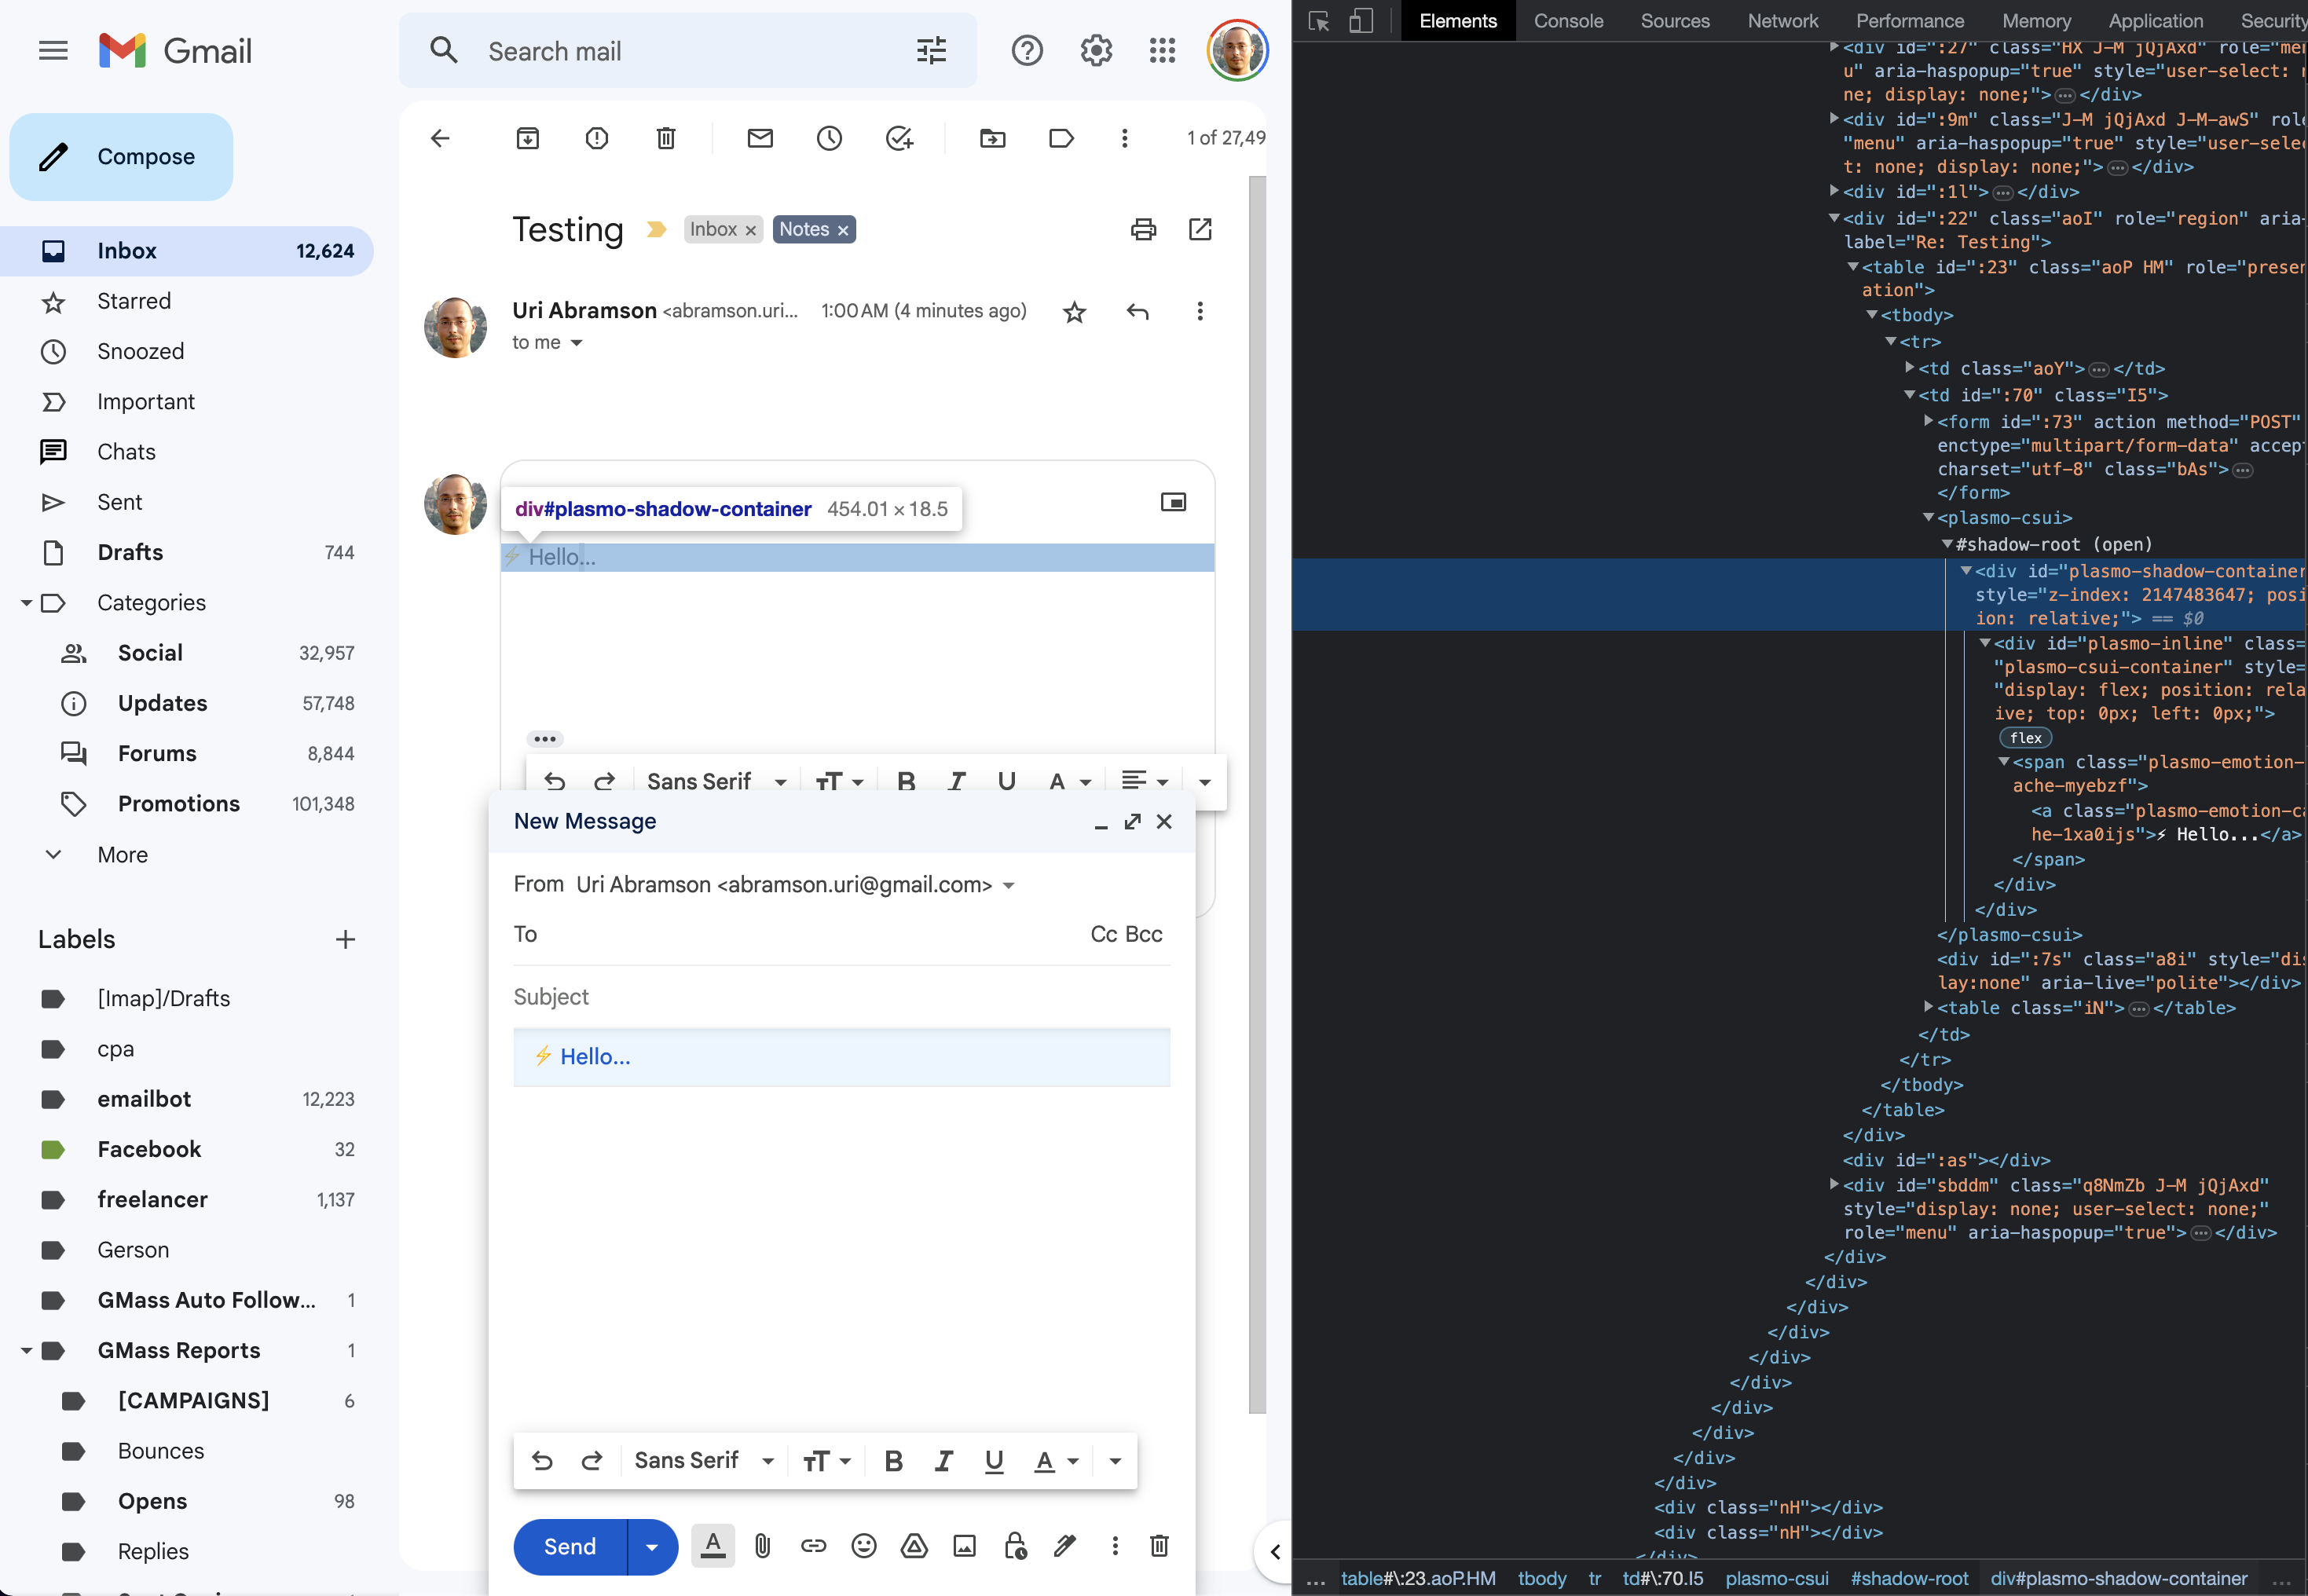This screenshot has width=2308, height=1596.
Task: Open the Network panel in DevTools
Action: coord(1782,20)
